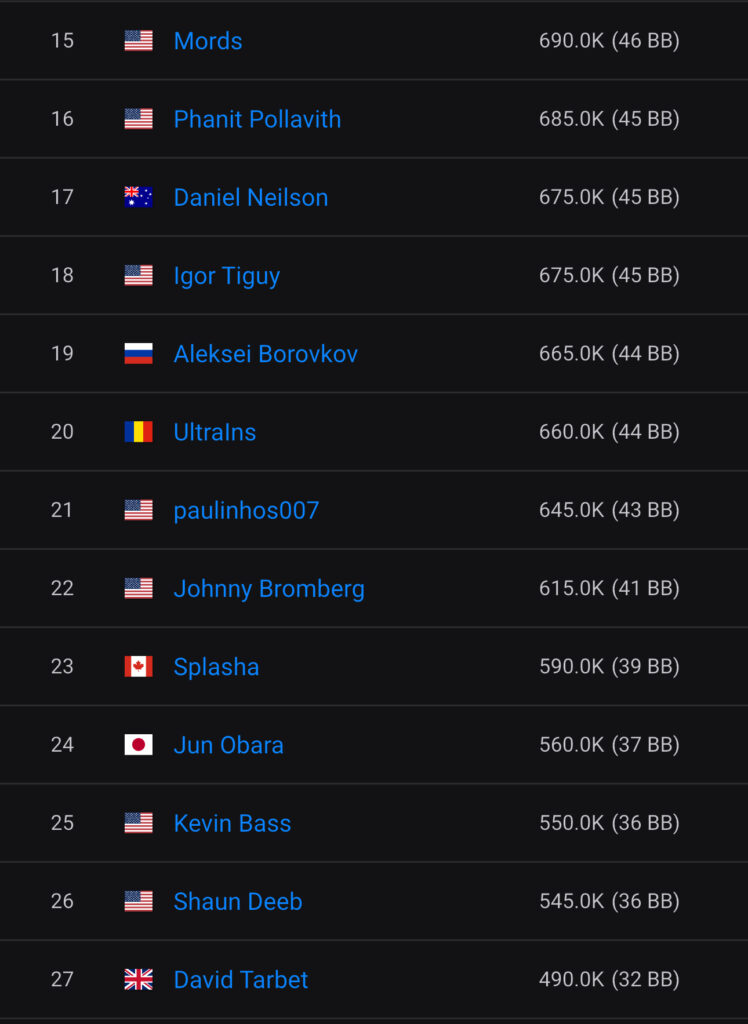View paulinhos007's player profile

click(x=246, y=510)
